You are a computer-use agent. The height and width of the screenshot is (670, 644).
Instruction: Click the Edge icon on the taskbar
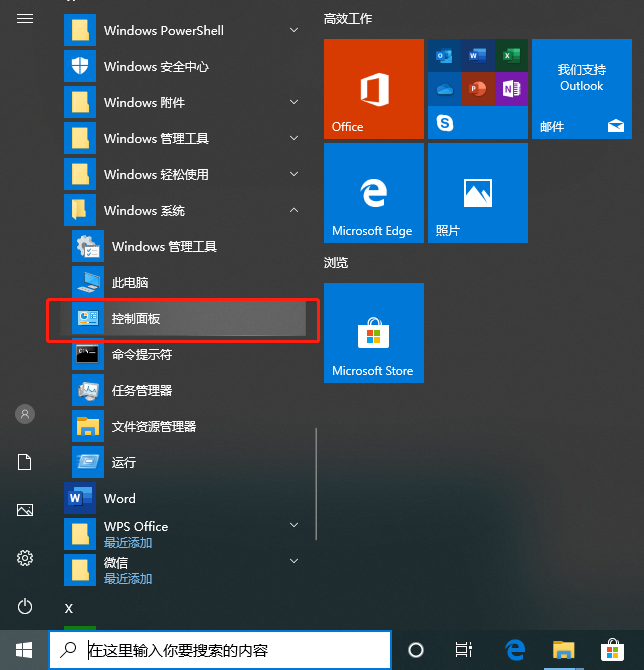515,649
